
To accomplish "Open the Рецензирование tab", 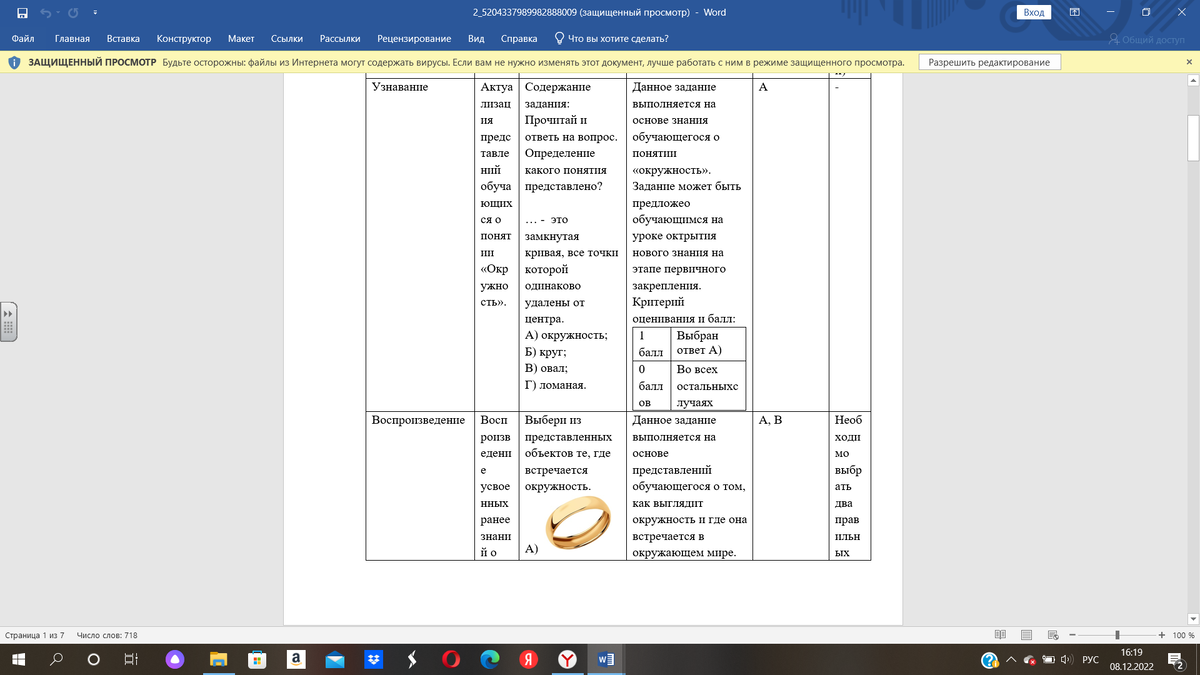I will 414,39.
